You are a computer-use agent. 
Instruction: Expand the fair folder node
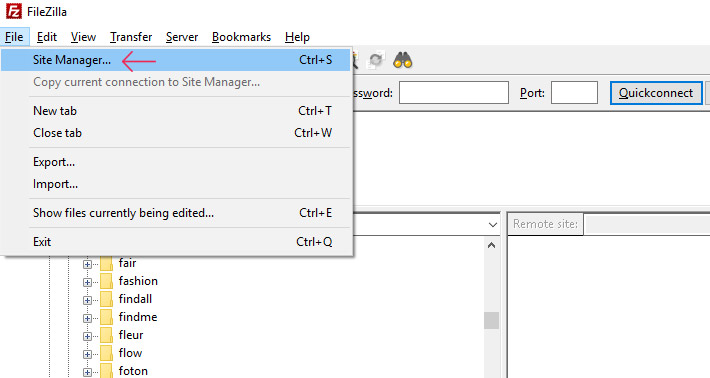click(87, 264)
